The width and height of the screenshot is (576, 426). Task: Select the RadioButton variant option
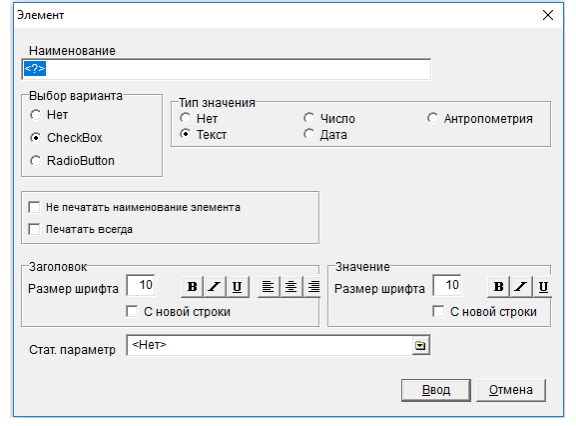(36, 161)
